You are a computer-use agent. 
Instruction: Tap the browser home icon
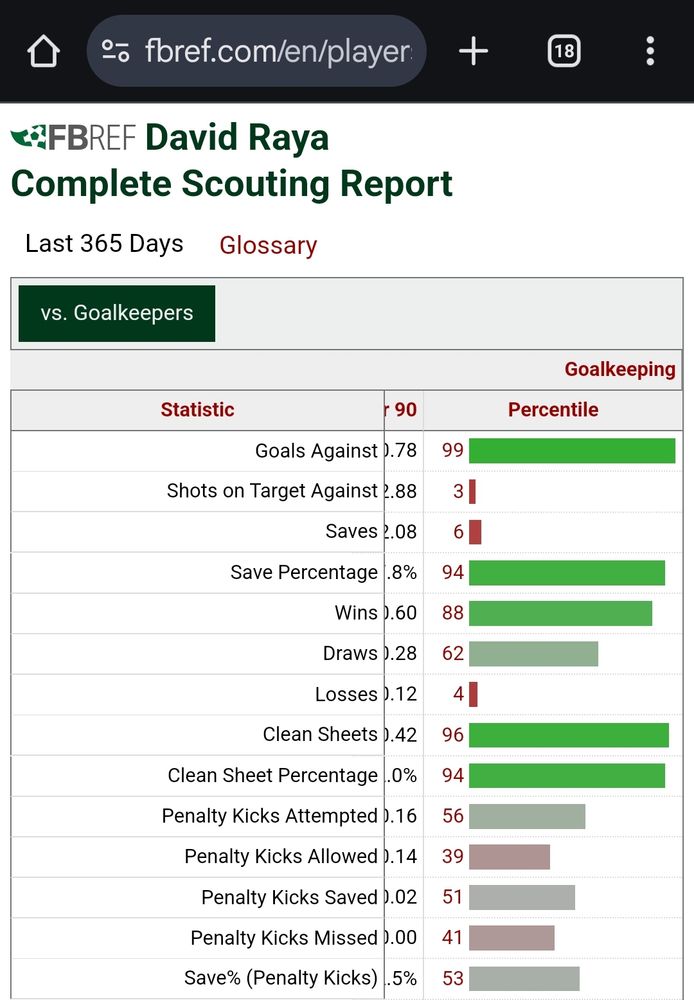point(44,51)
